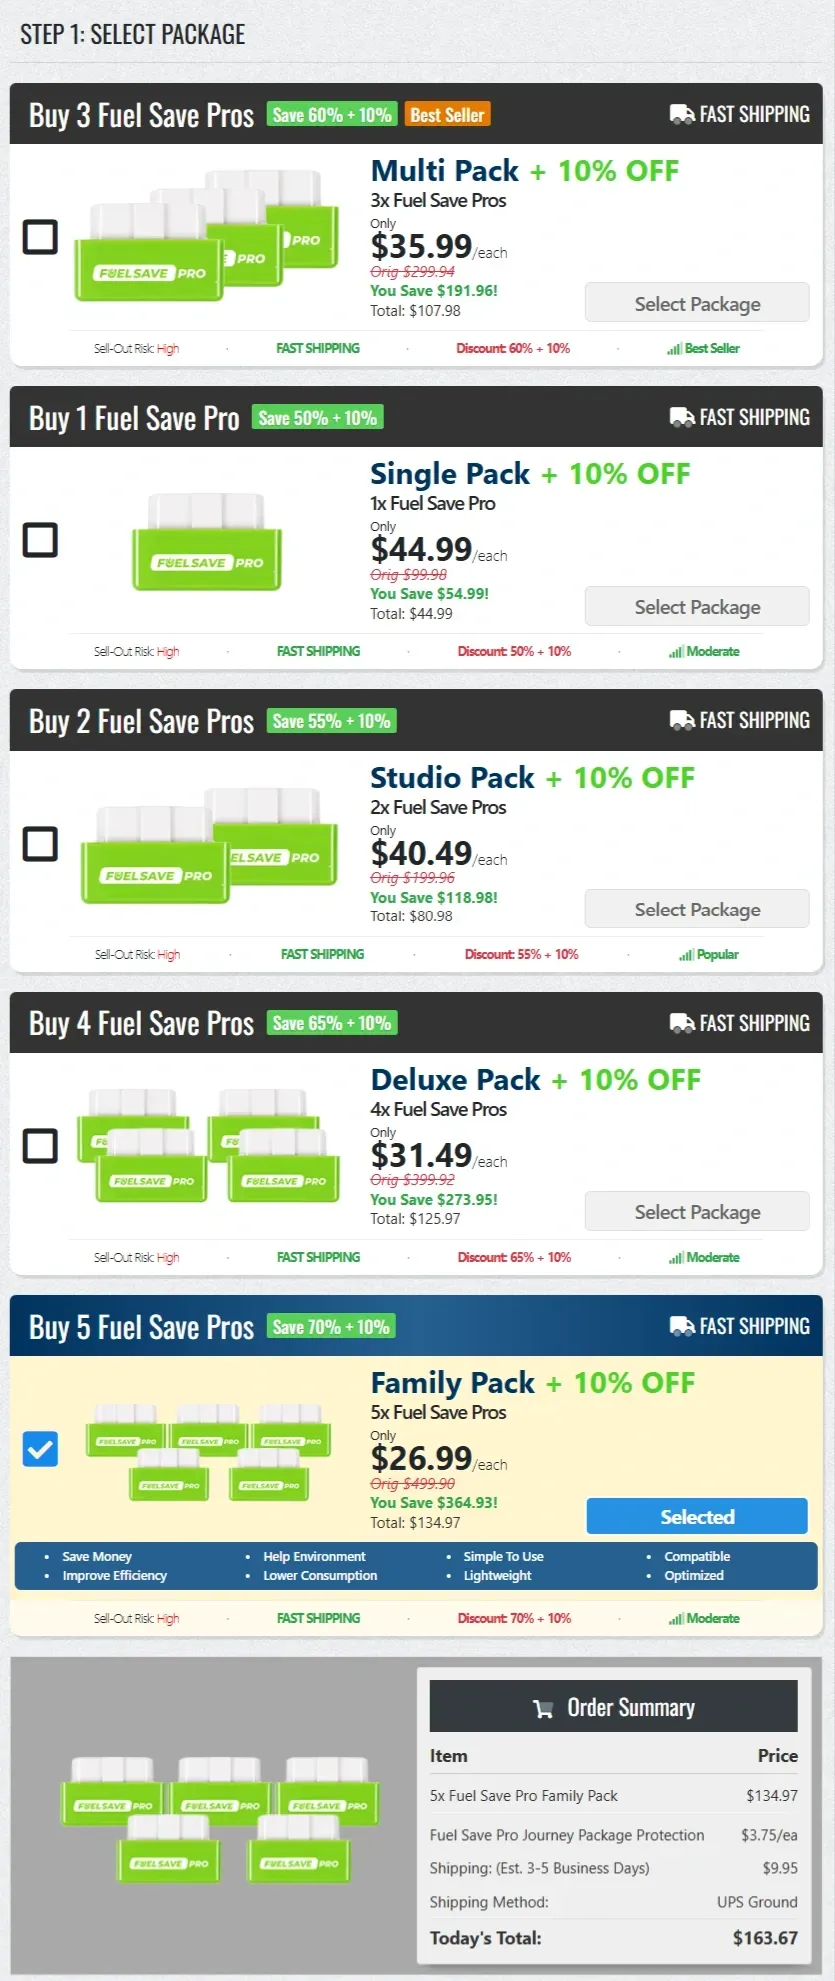Screen dimensions: 835x1981
Task: Click Select Package for the Single Pack
Action: (696, 606)
